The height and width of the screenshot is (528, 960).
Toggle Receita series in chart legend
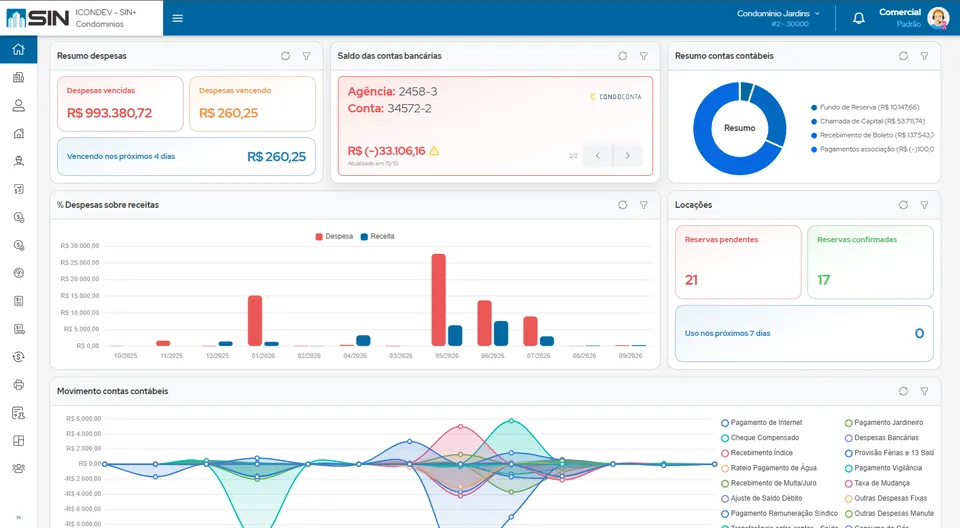click(378, 236)
